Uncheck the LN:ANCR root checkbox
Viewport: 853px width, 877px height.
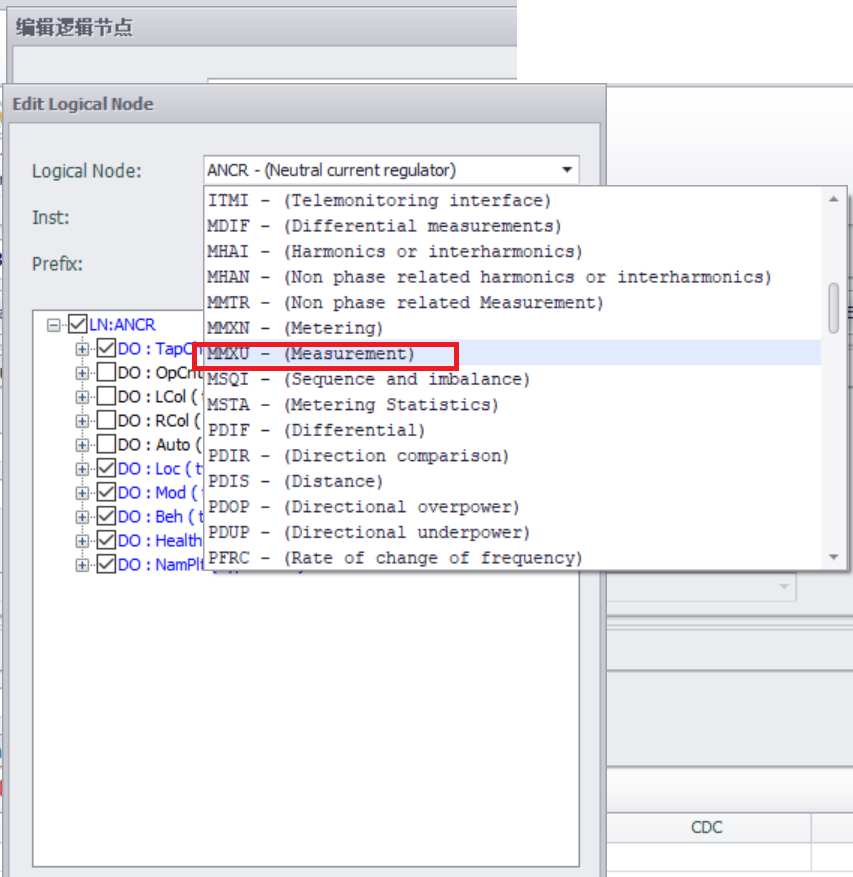(x=77, y=325)
